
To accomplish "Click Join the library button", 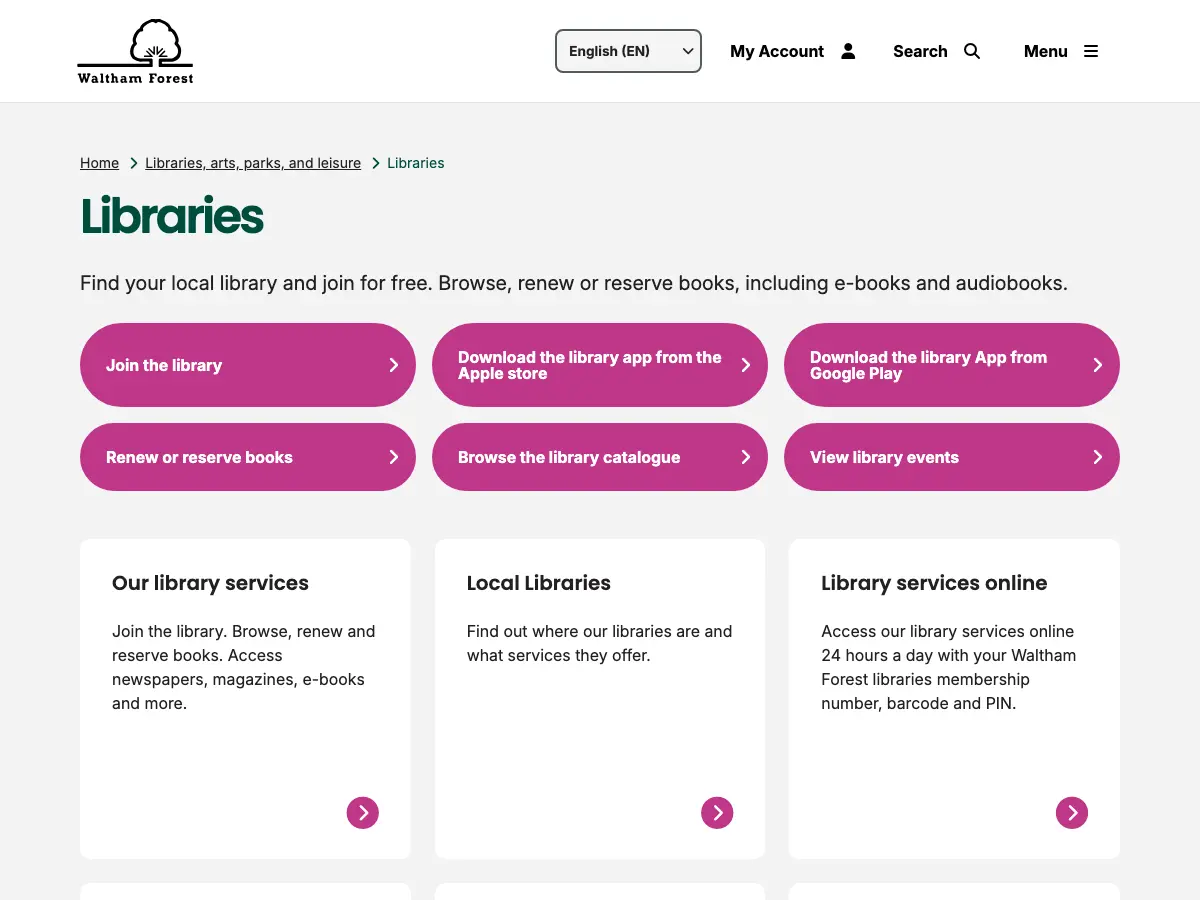I will (248, 365).
